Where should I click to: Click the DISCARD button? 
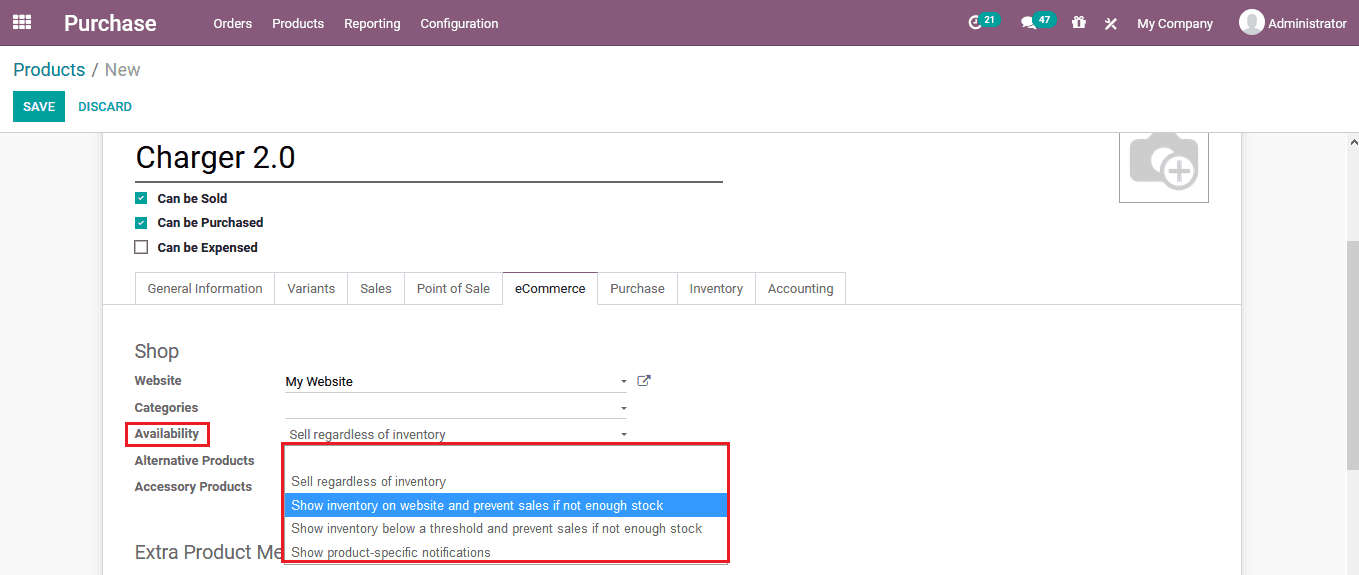pos(105,106)
